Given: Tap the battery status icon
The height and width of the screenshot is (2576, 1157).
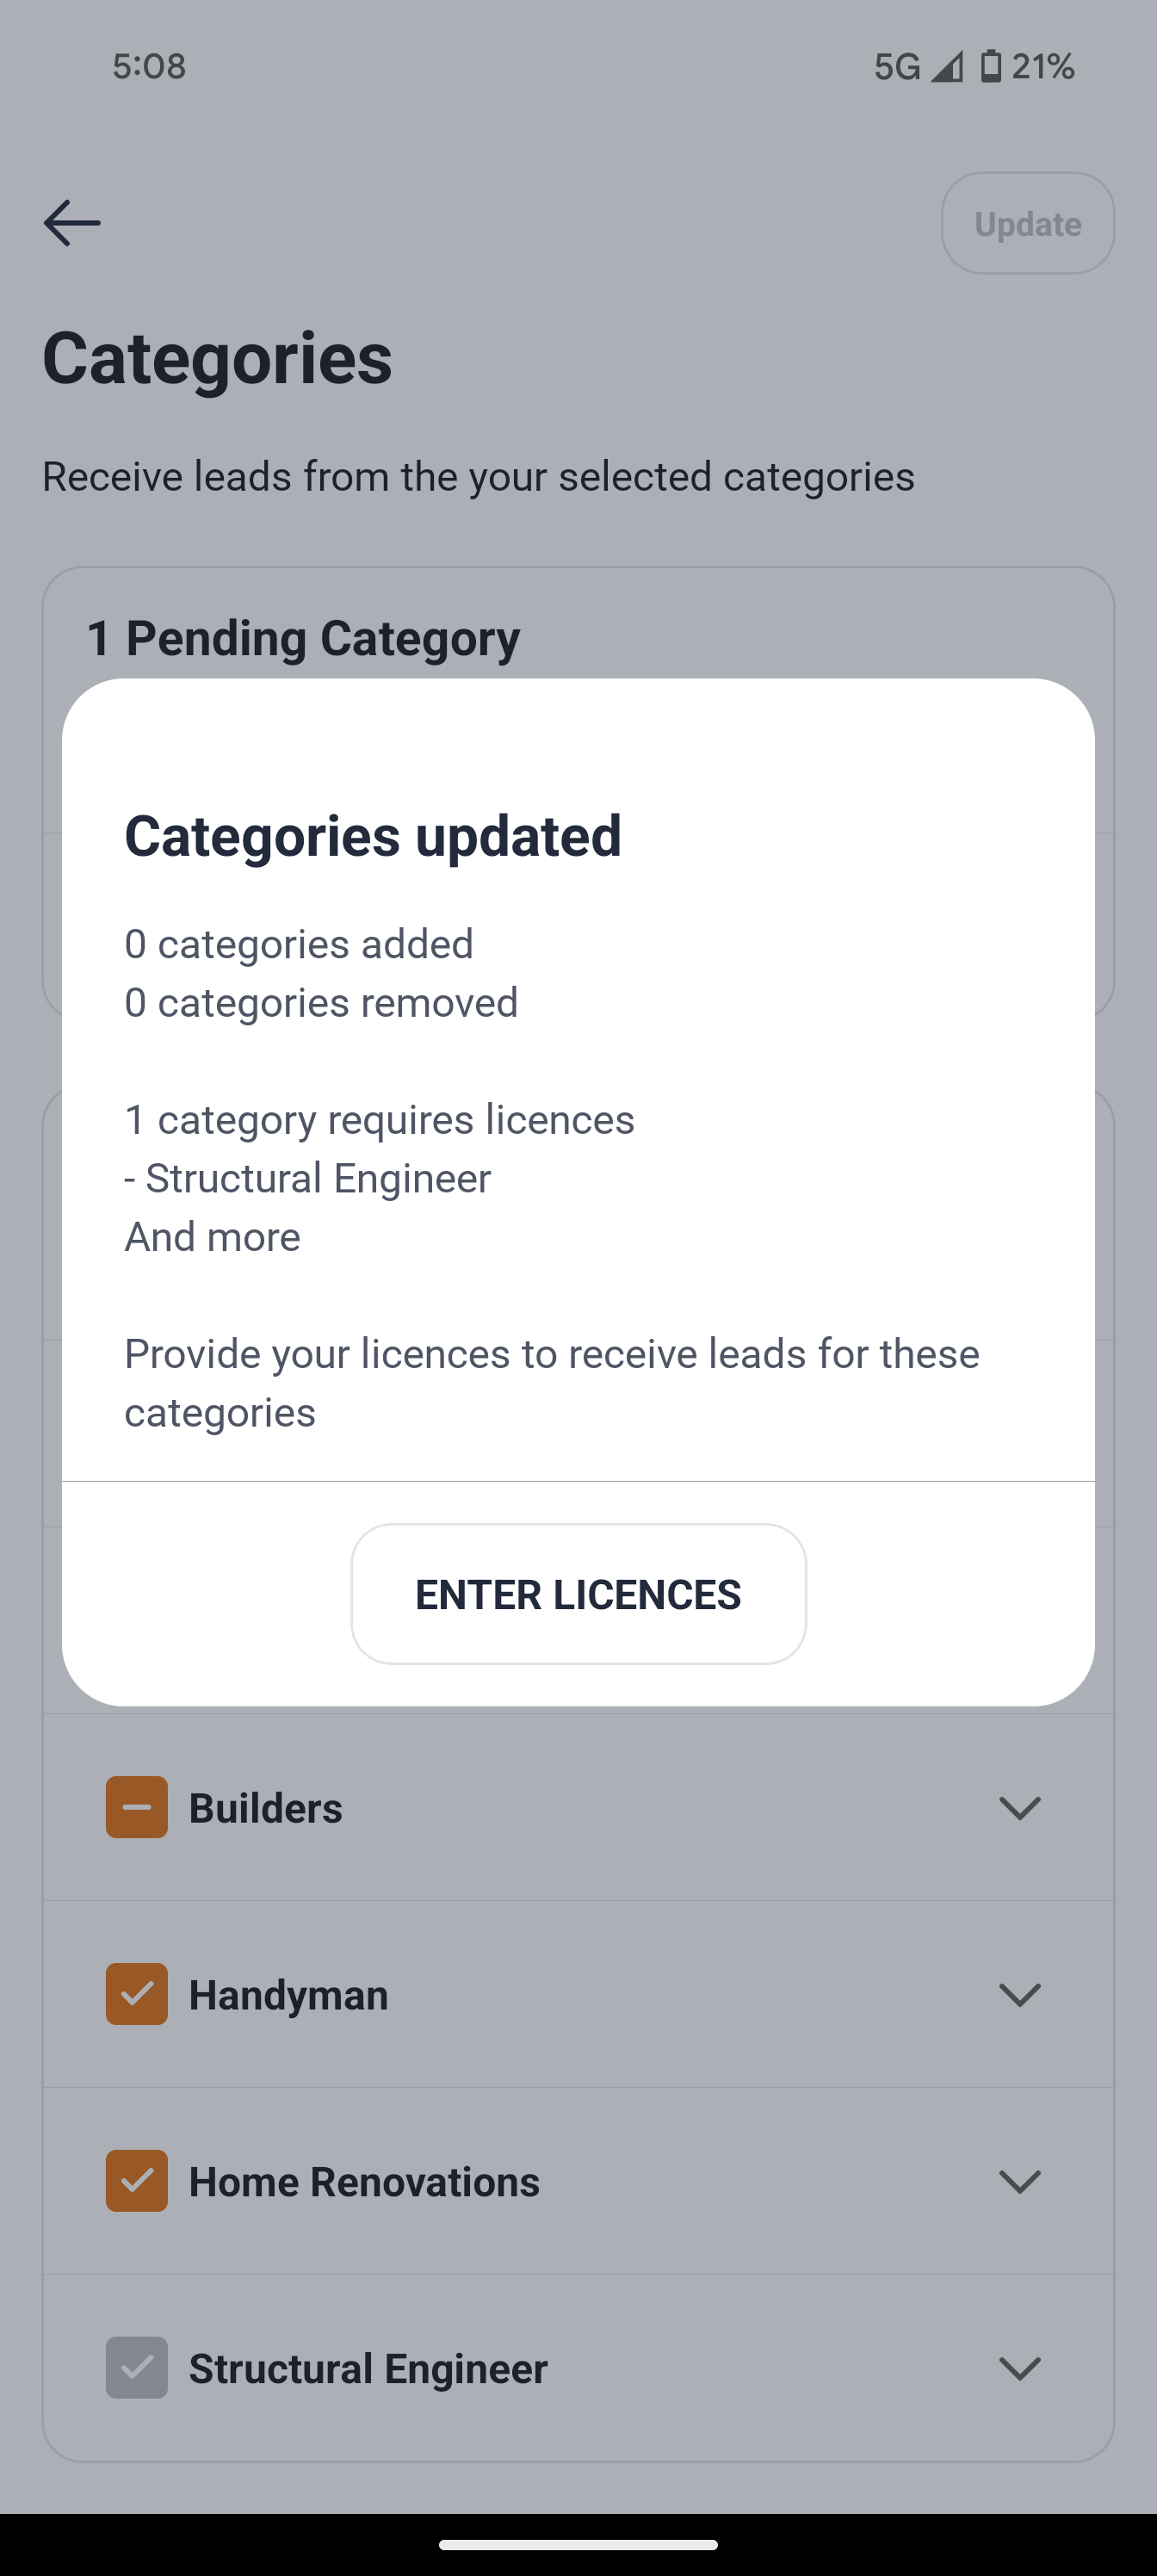Looking at the screenshot, I should (990, 67).
